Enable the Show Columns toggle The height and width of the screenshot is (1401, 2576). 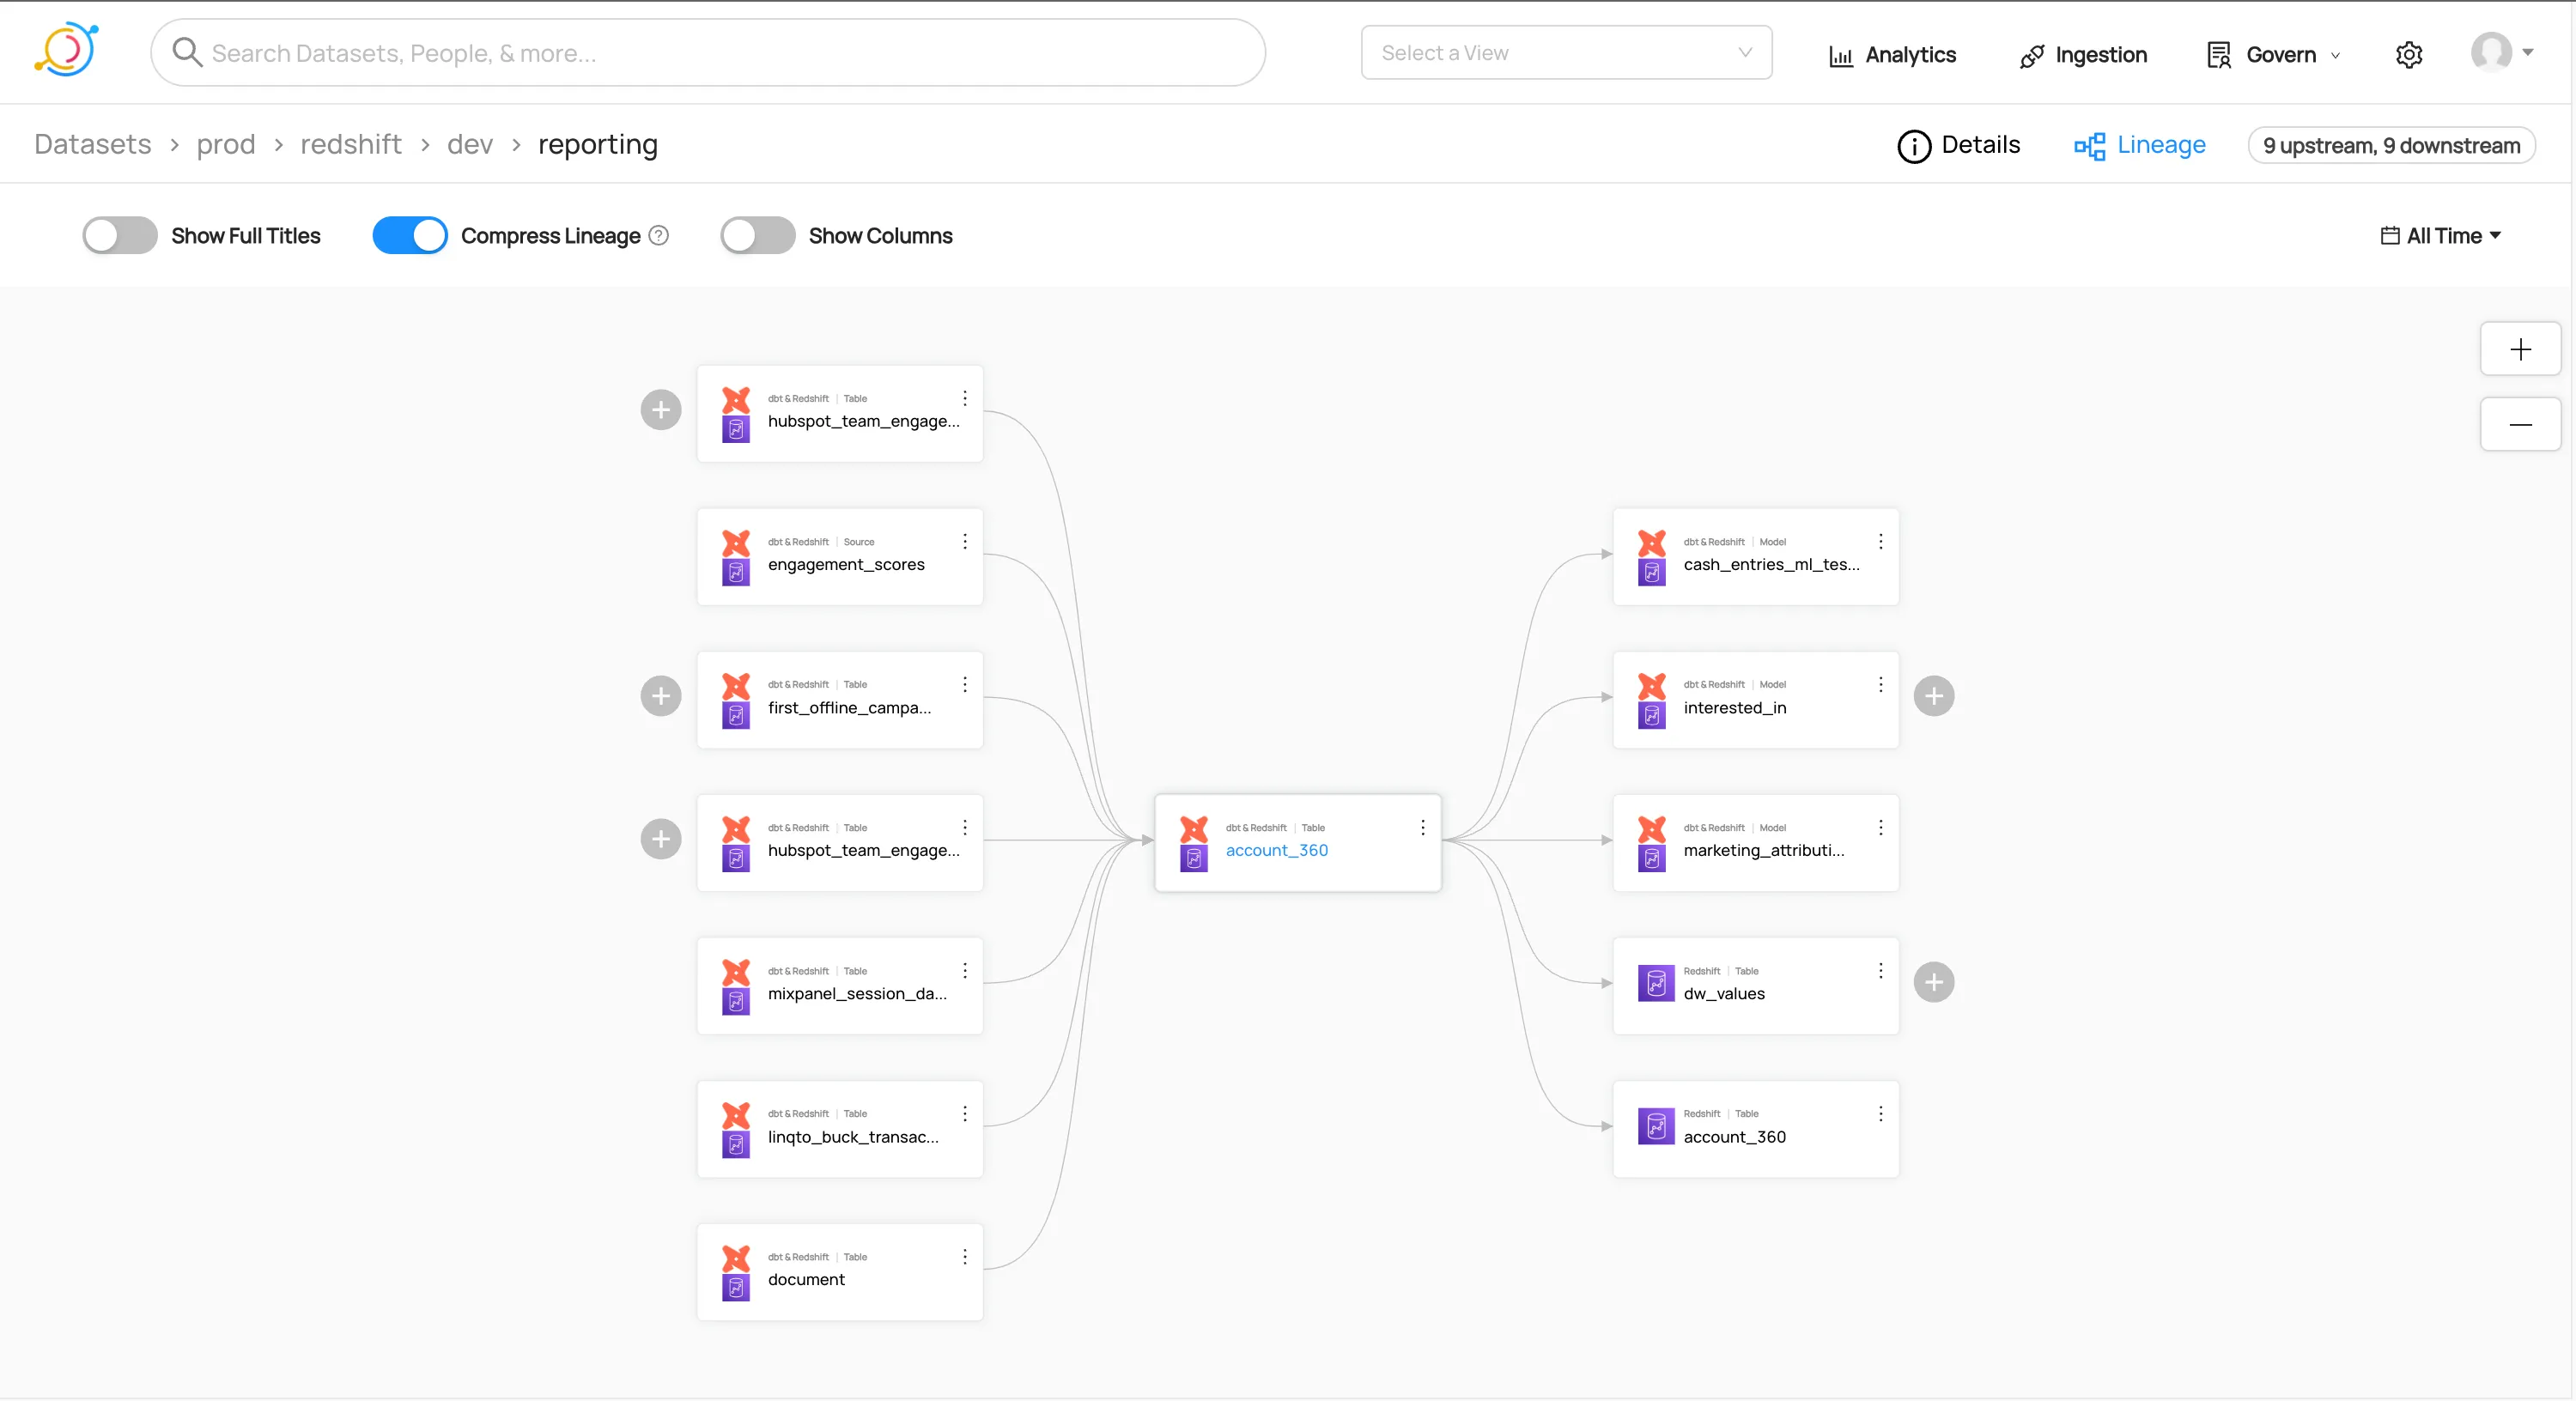click(x=756, y=234)
